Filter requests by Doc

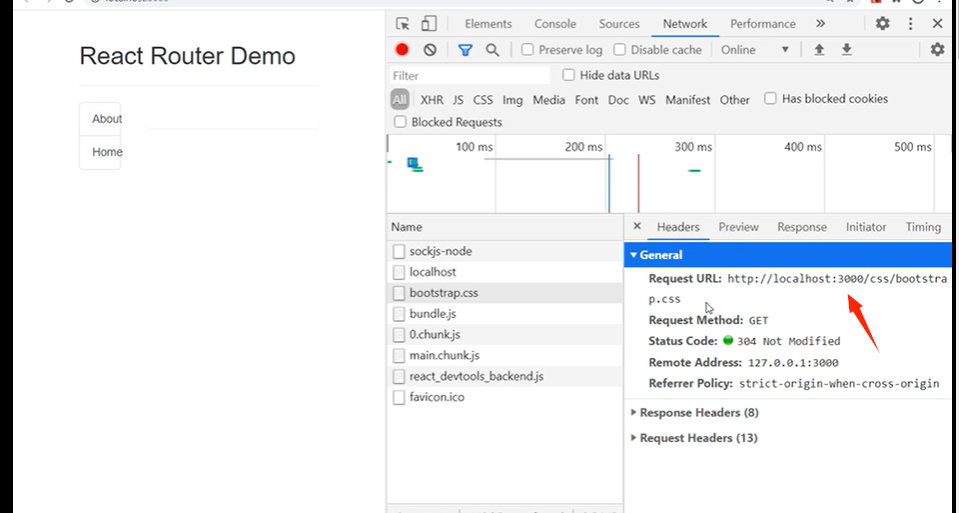pos(618,100)
